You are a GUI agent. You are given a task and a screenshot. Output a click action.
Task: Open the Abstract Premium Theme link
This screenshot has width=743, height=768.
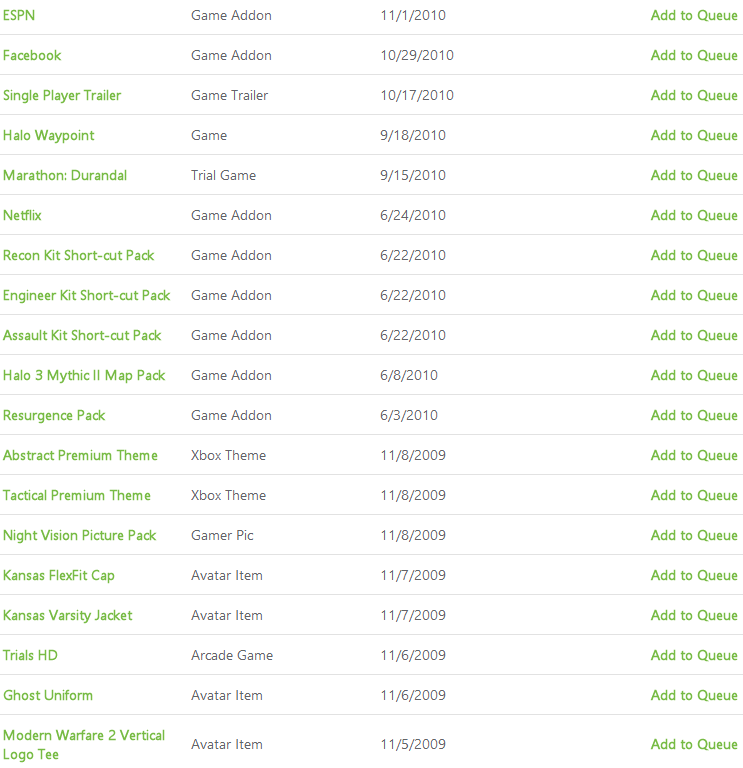[x=80, y=456]
